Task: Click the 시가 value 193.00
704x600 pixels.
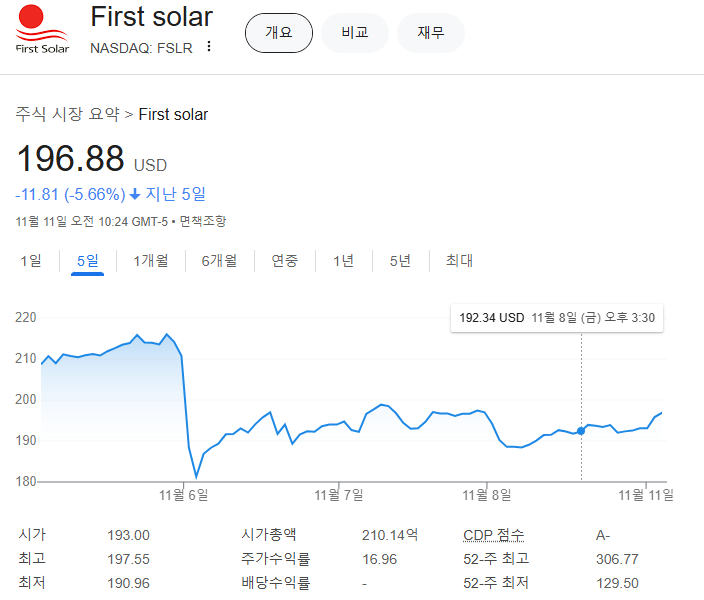Action: tap(128, 535)
